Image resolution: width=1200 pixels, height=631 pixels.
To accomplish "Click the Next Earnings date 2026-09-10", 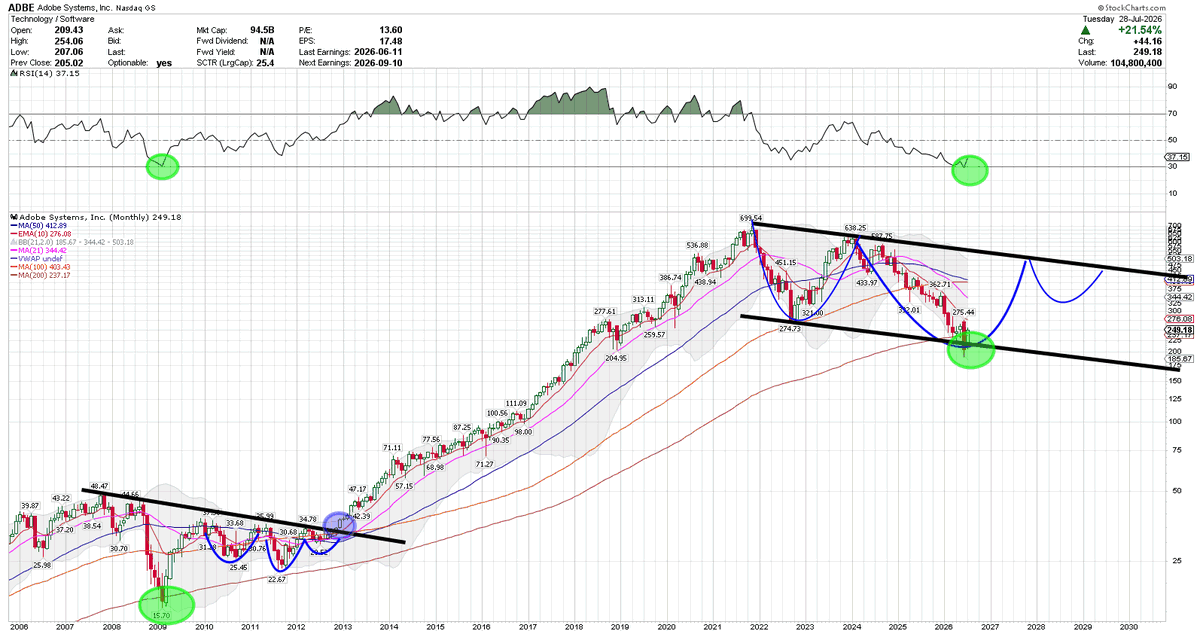I will point(378,63).
